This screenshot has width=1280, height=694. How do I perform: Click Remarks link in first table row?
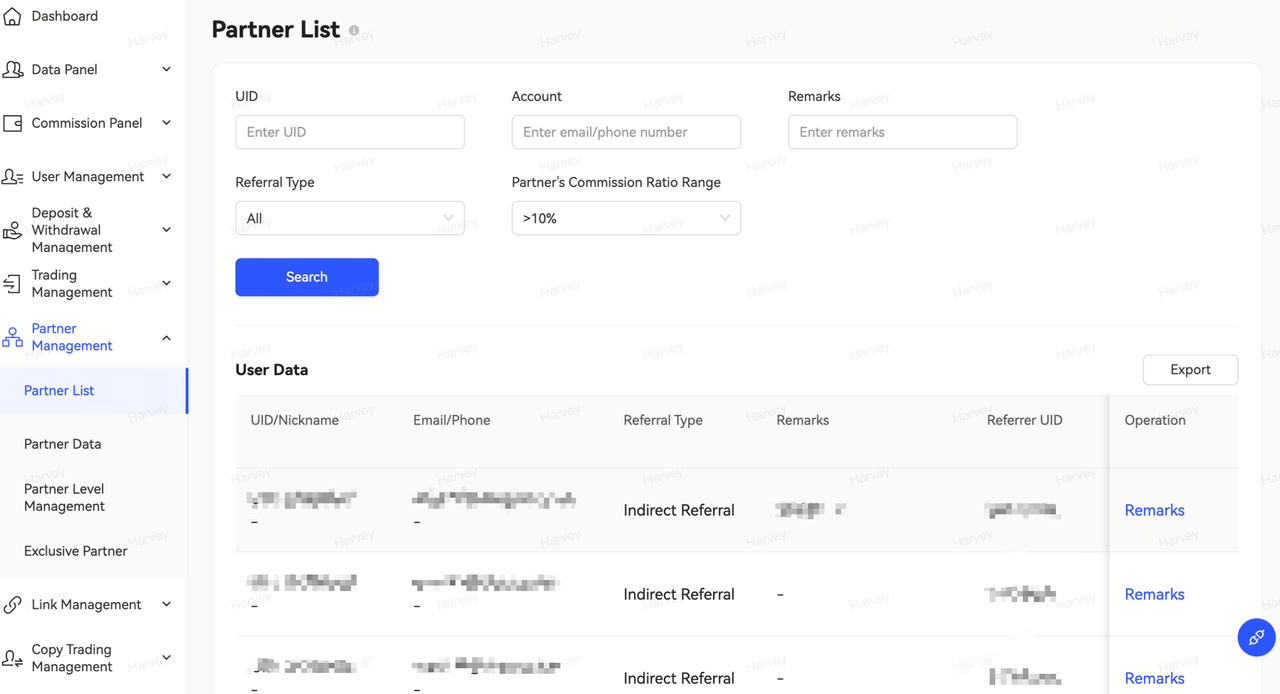pyautogui.click(x=1154, y=510)
